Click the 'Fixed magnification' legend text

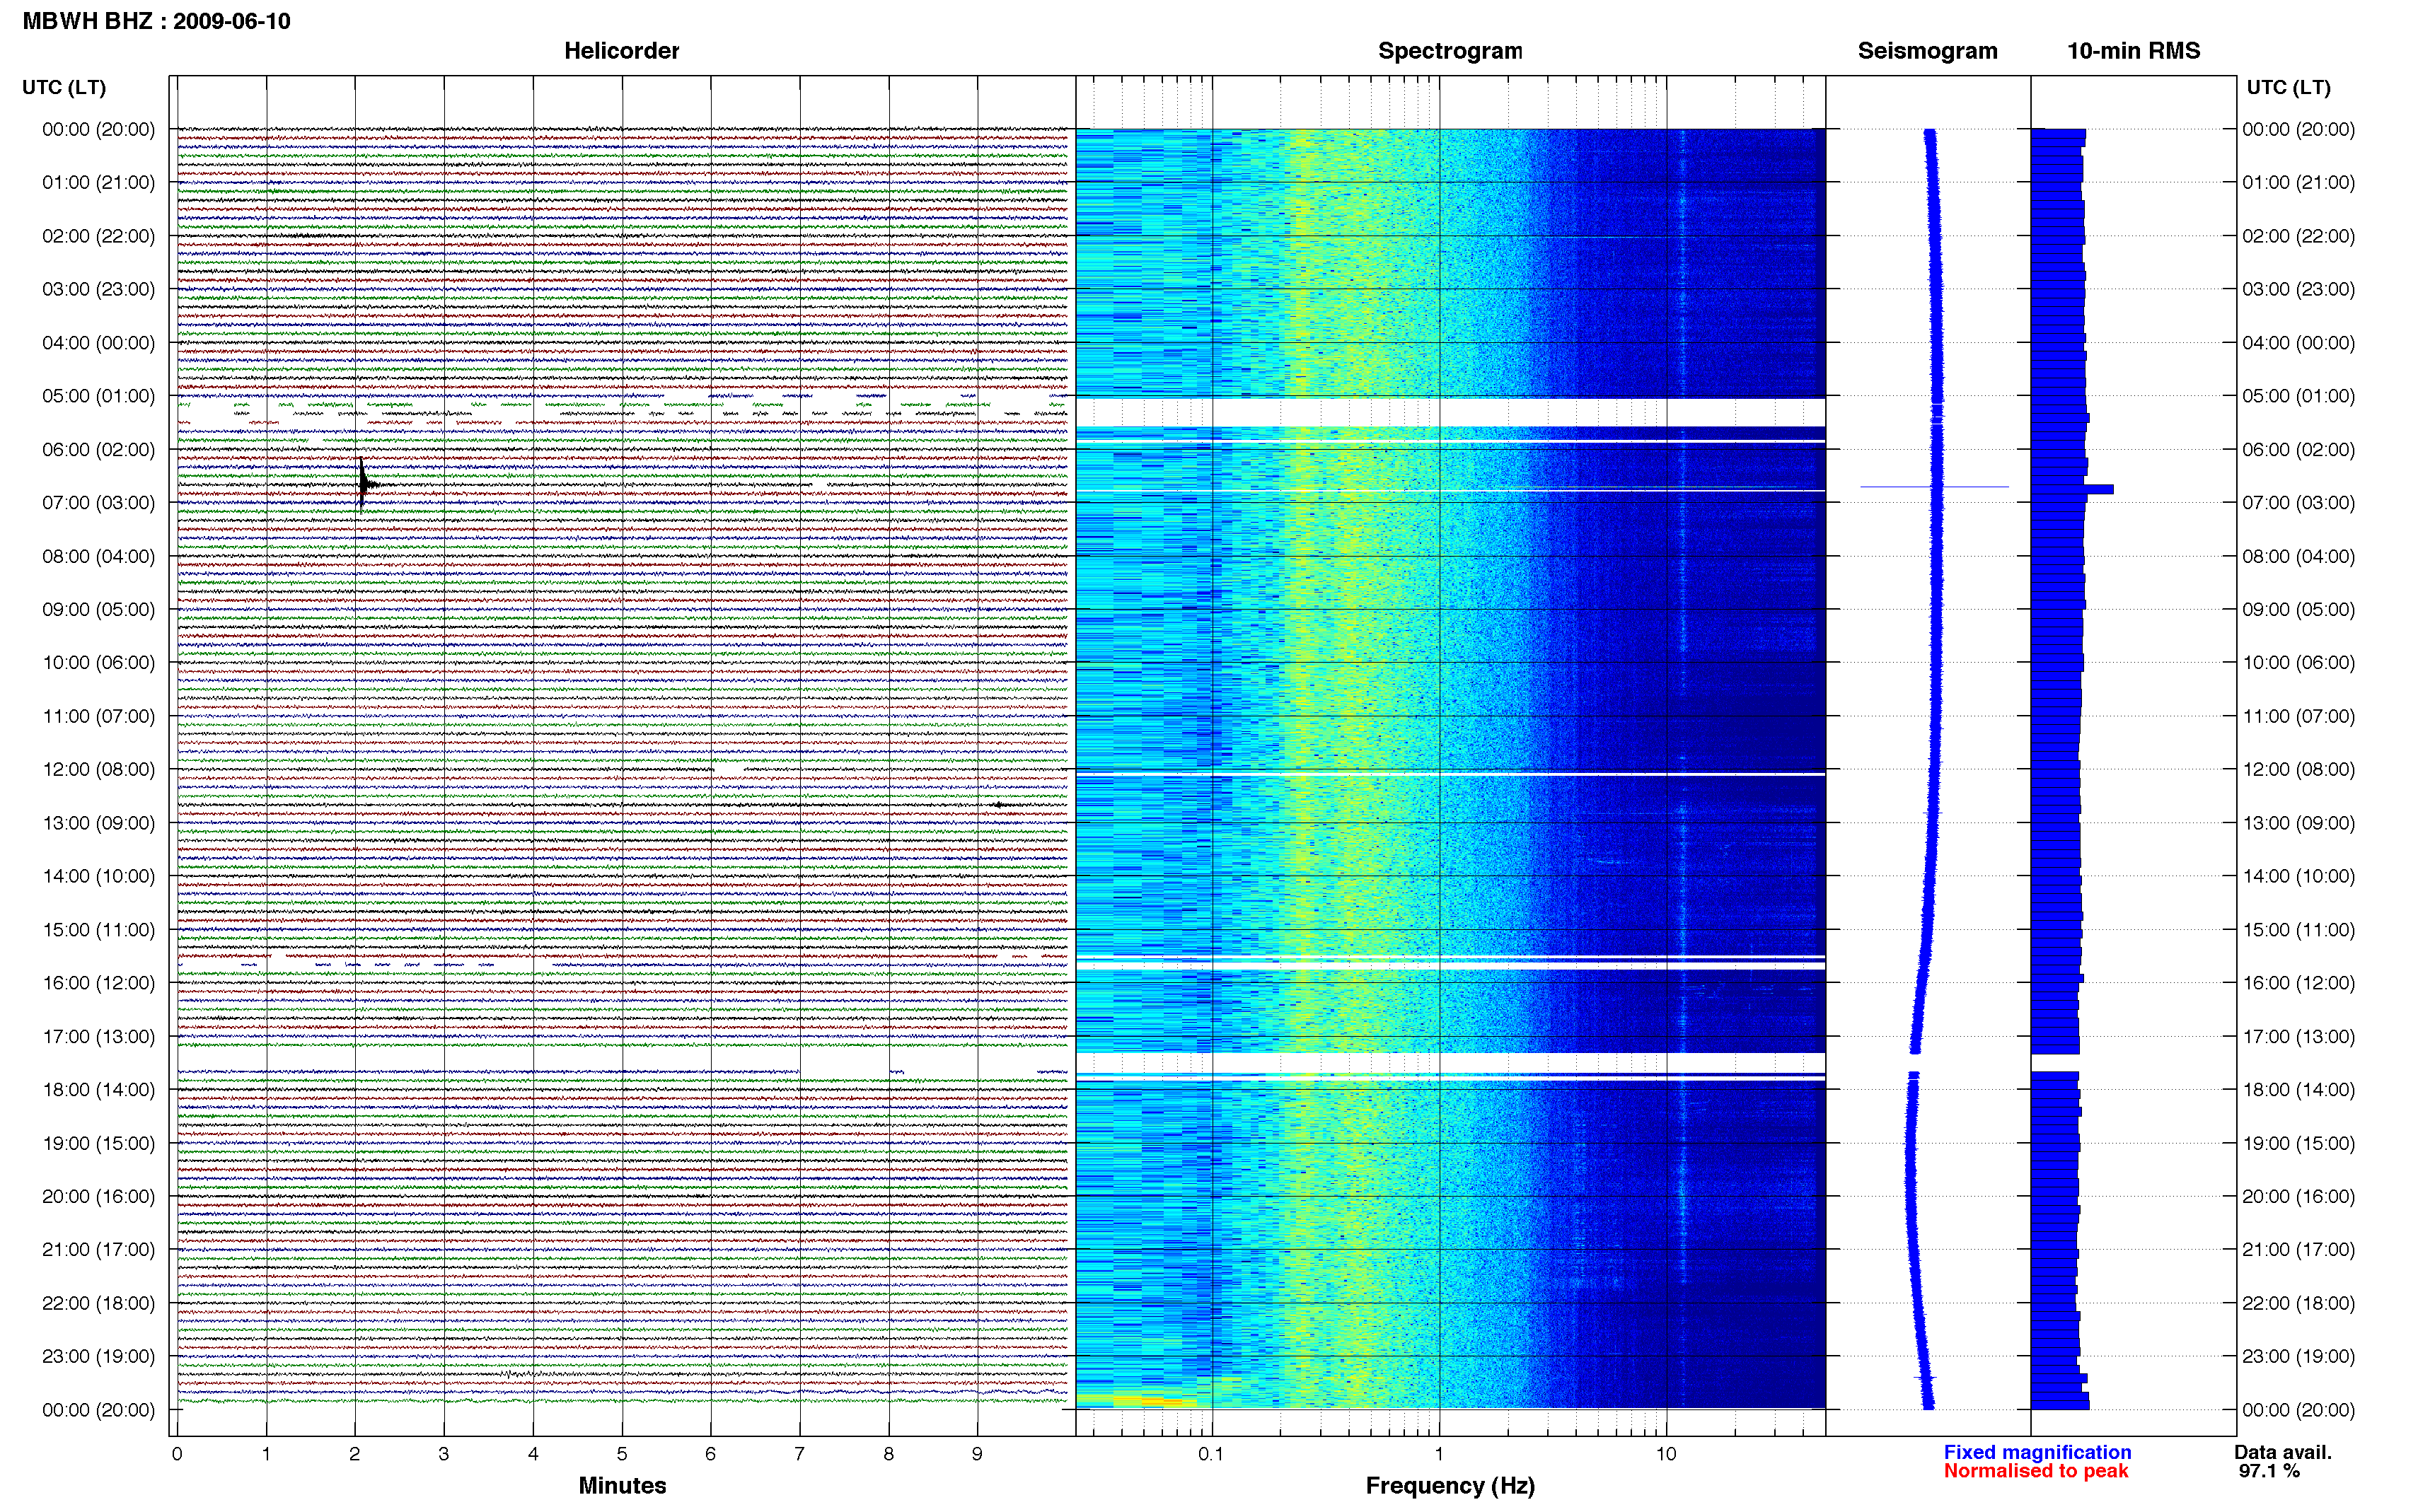(x=2037, y=1452)
